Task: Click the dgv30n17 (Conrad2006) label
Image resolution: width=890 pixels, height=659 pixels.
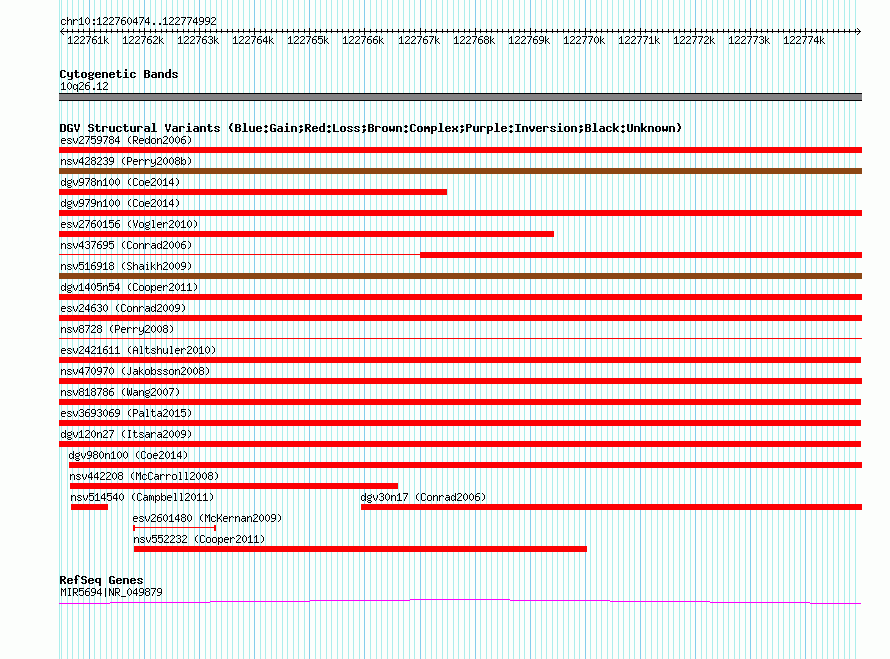Action: tap(423, 497)
